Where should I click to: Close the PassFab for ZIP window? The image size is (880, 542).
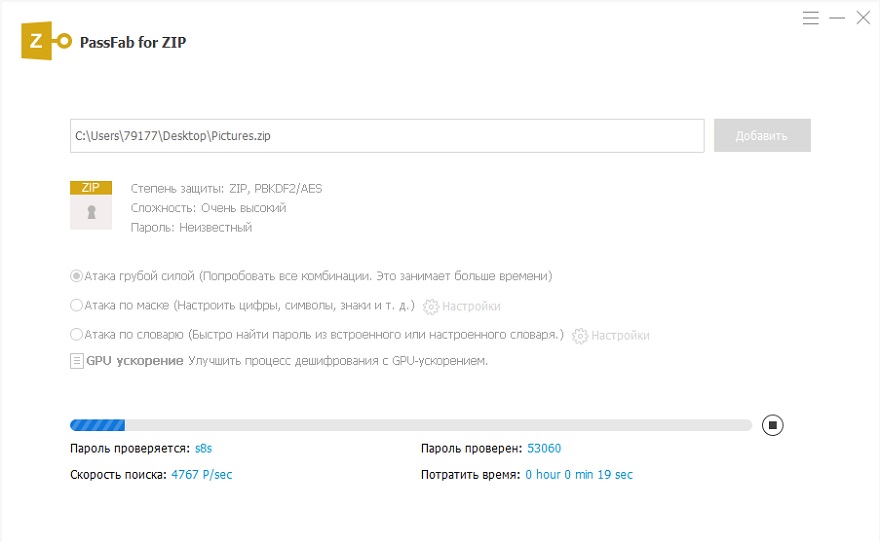[862, 18]
